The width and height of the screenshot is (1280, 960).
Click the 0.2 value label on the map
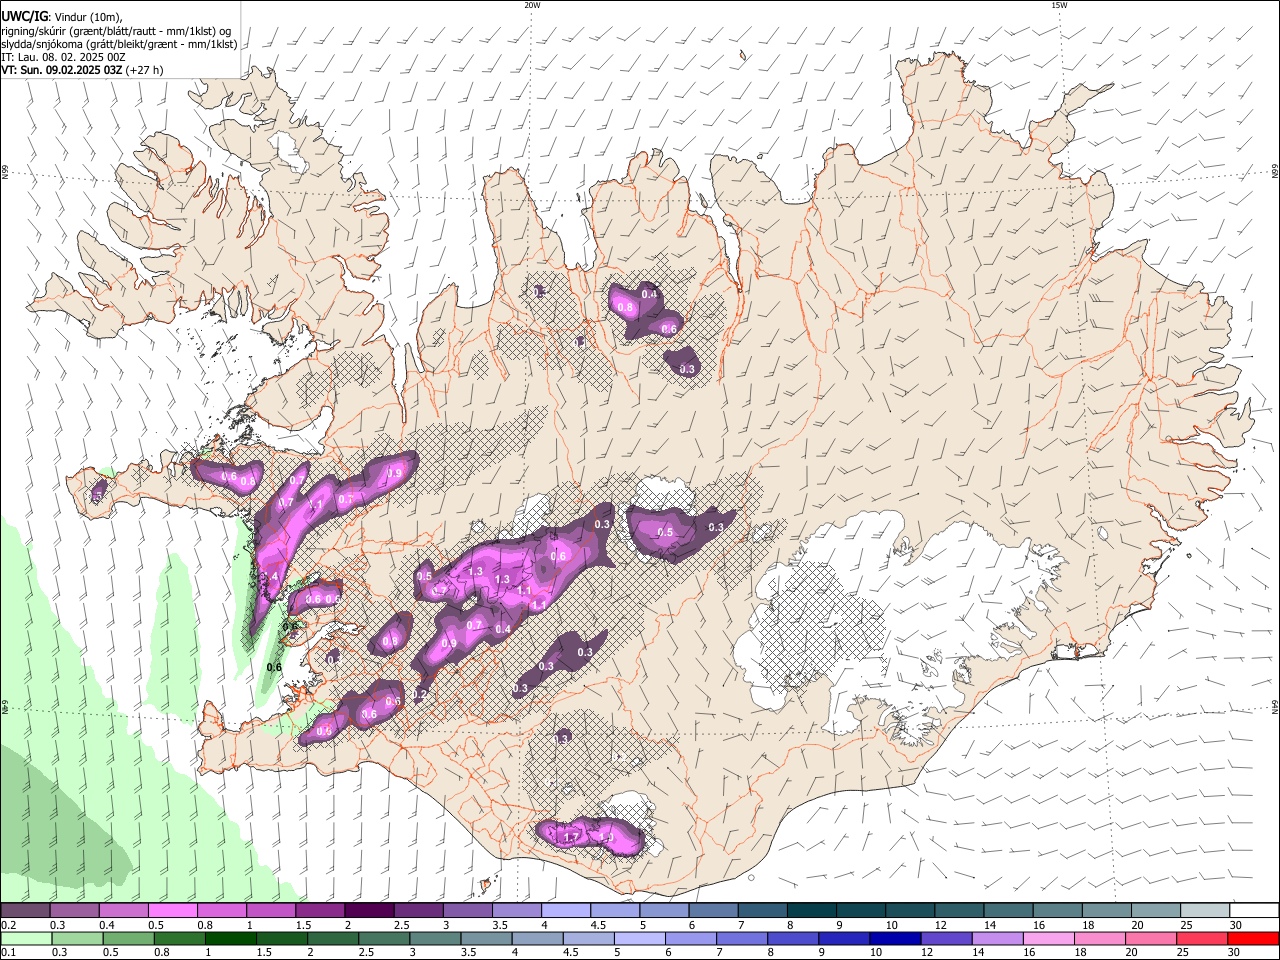(420, 693)
